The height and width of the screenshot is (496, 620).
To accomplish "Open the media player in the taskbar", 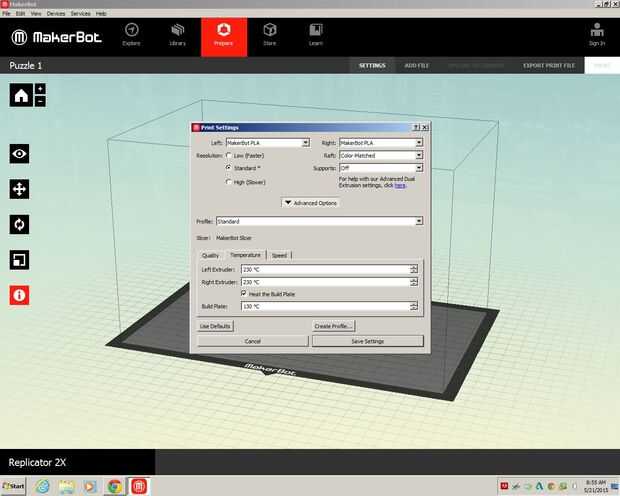I will coord(90,486).
